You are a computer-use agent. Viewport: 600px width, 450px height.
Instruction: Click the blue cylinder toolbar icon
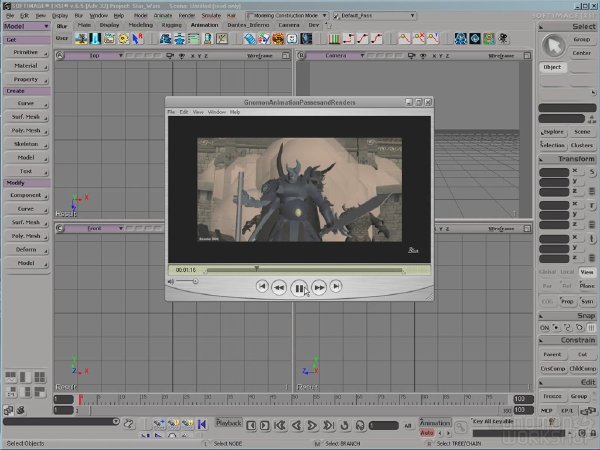(x=250, y=39)
